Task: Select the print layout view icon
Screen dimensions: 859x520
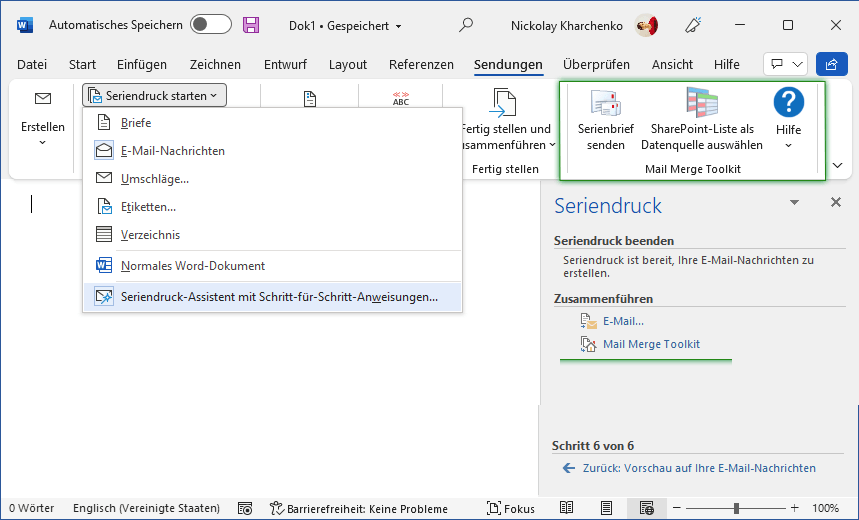Action: click(x=606, y=508)
